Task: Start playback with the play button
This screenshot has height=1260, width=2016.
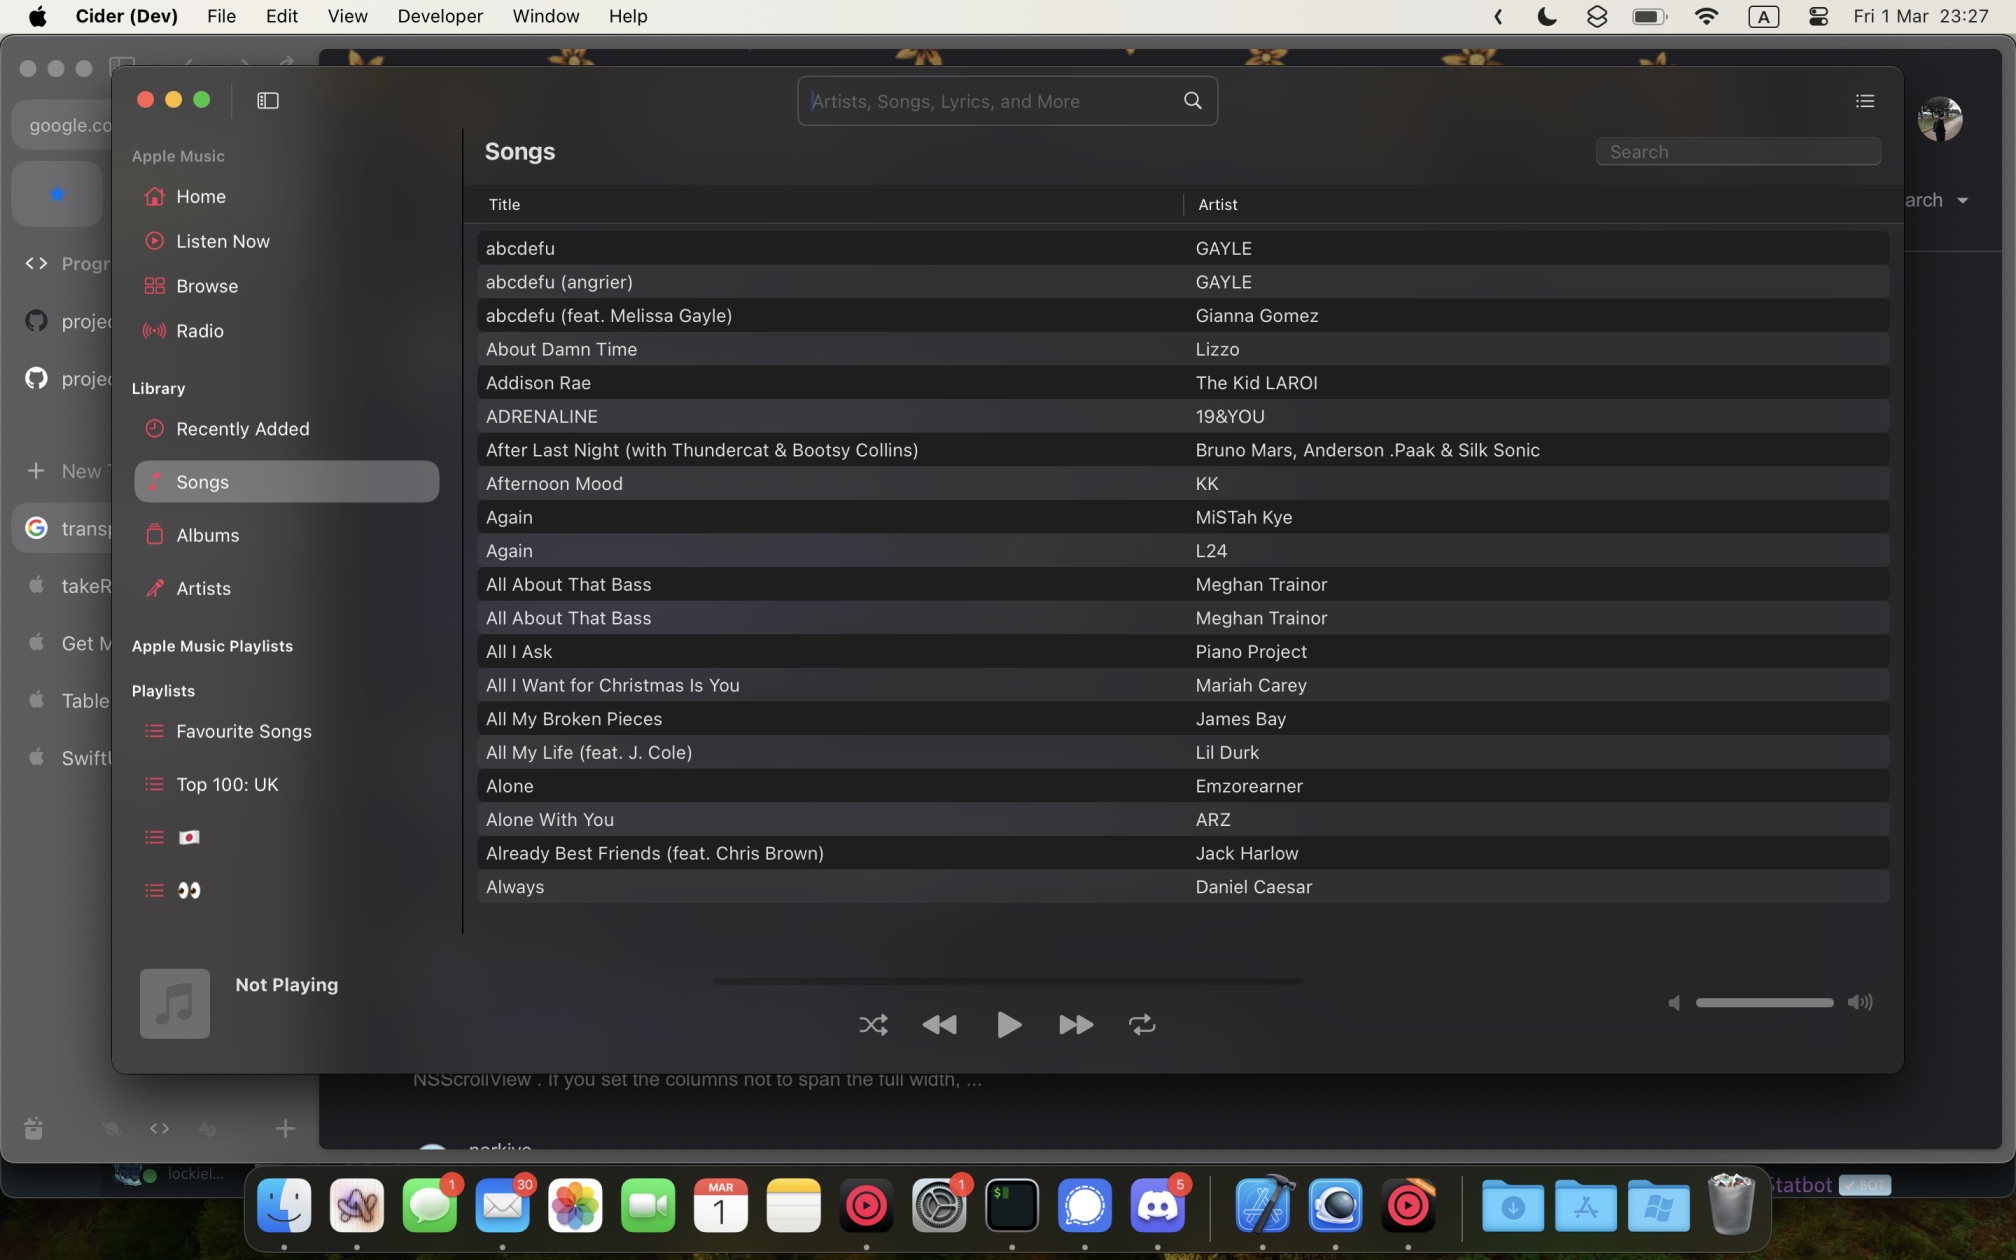Action: [x=1008, y=1025]
